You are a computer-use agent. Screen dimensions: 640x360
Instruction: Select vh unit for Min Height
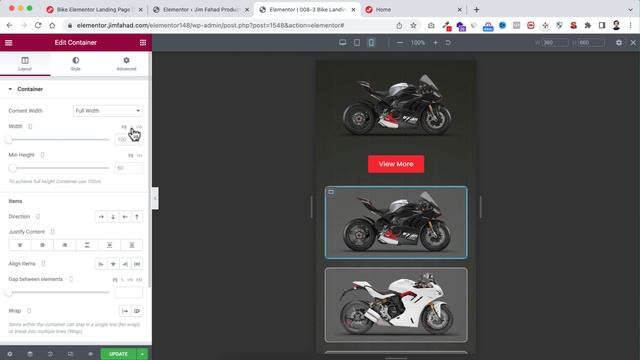pos(140,156)
